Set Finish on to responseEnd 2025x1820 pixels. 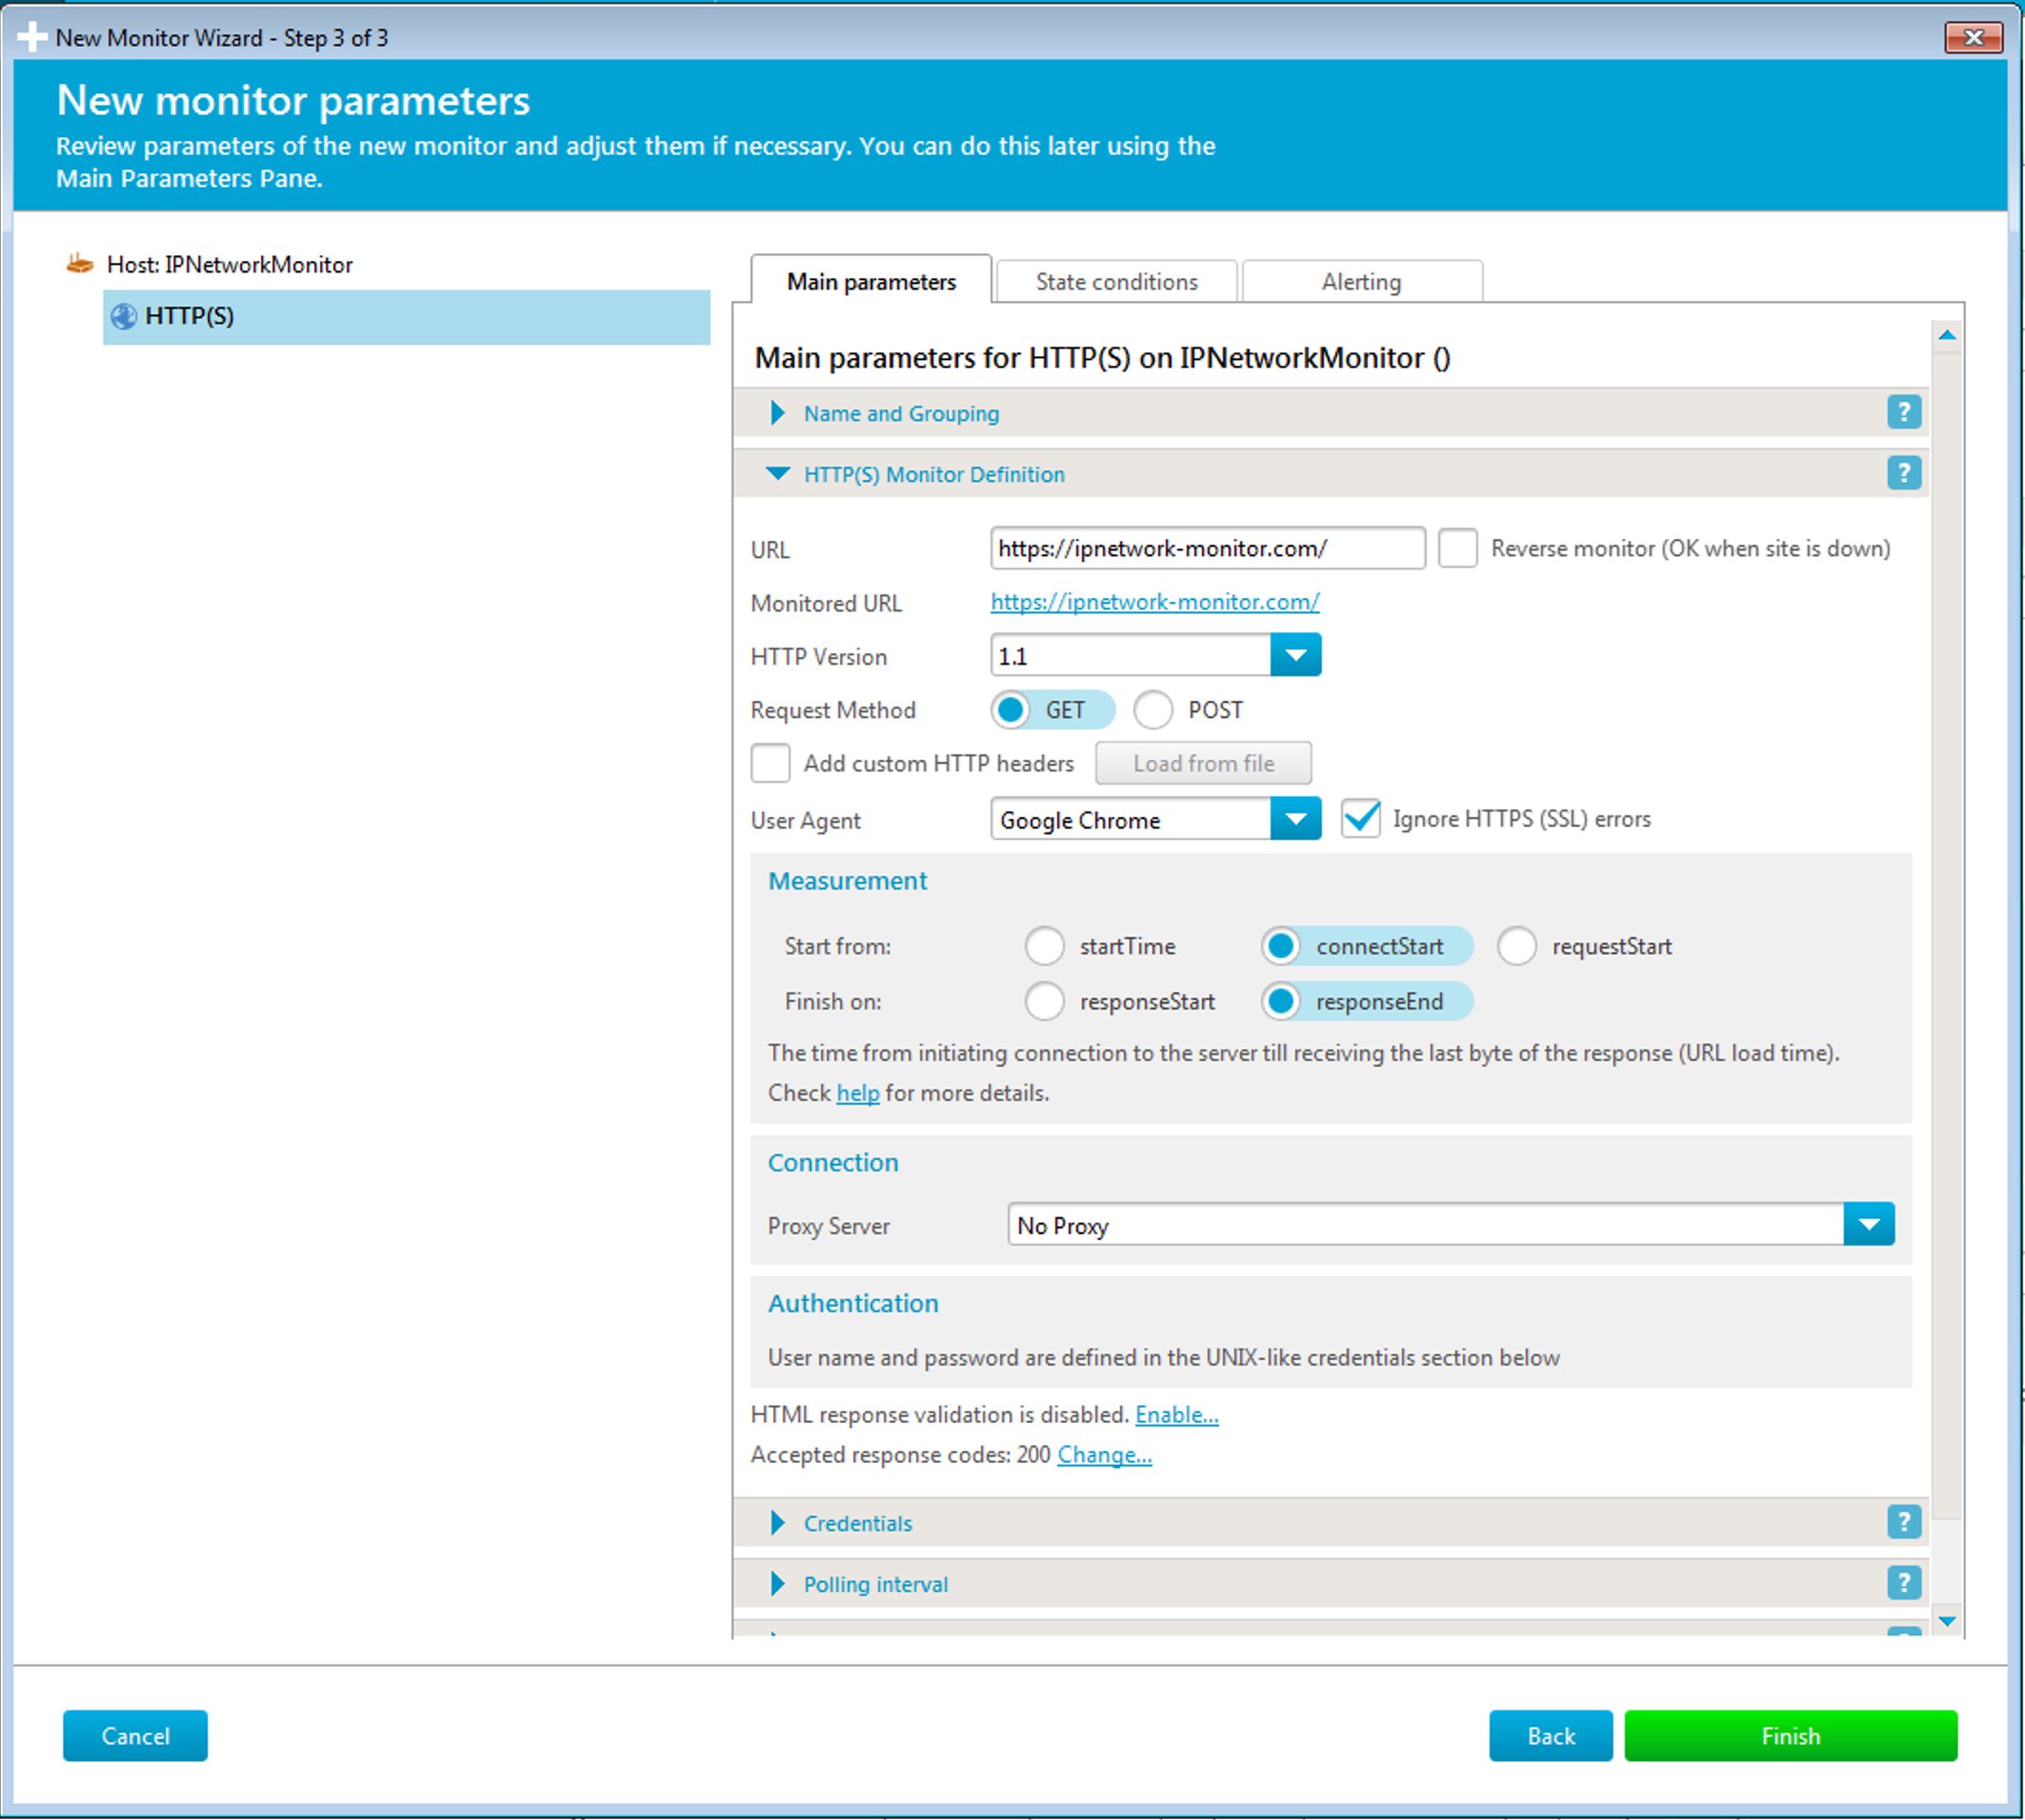click(x=1366, y=1001)
